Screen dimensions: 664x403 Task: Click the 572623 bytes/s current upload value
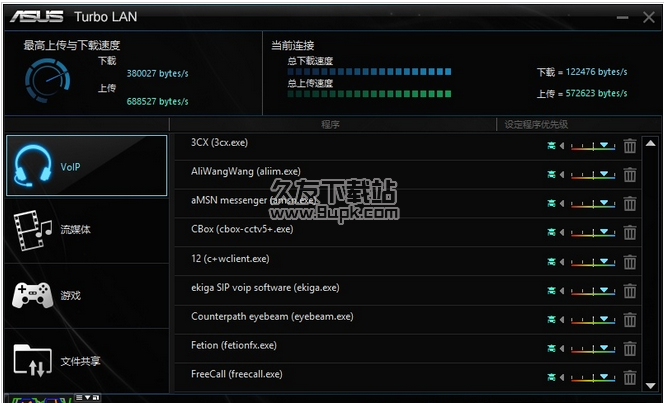click(596, 93)
